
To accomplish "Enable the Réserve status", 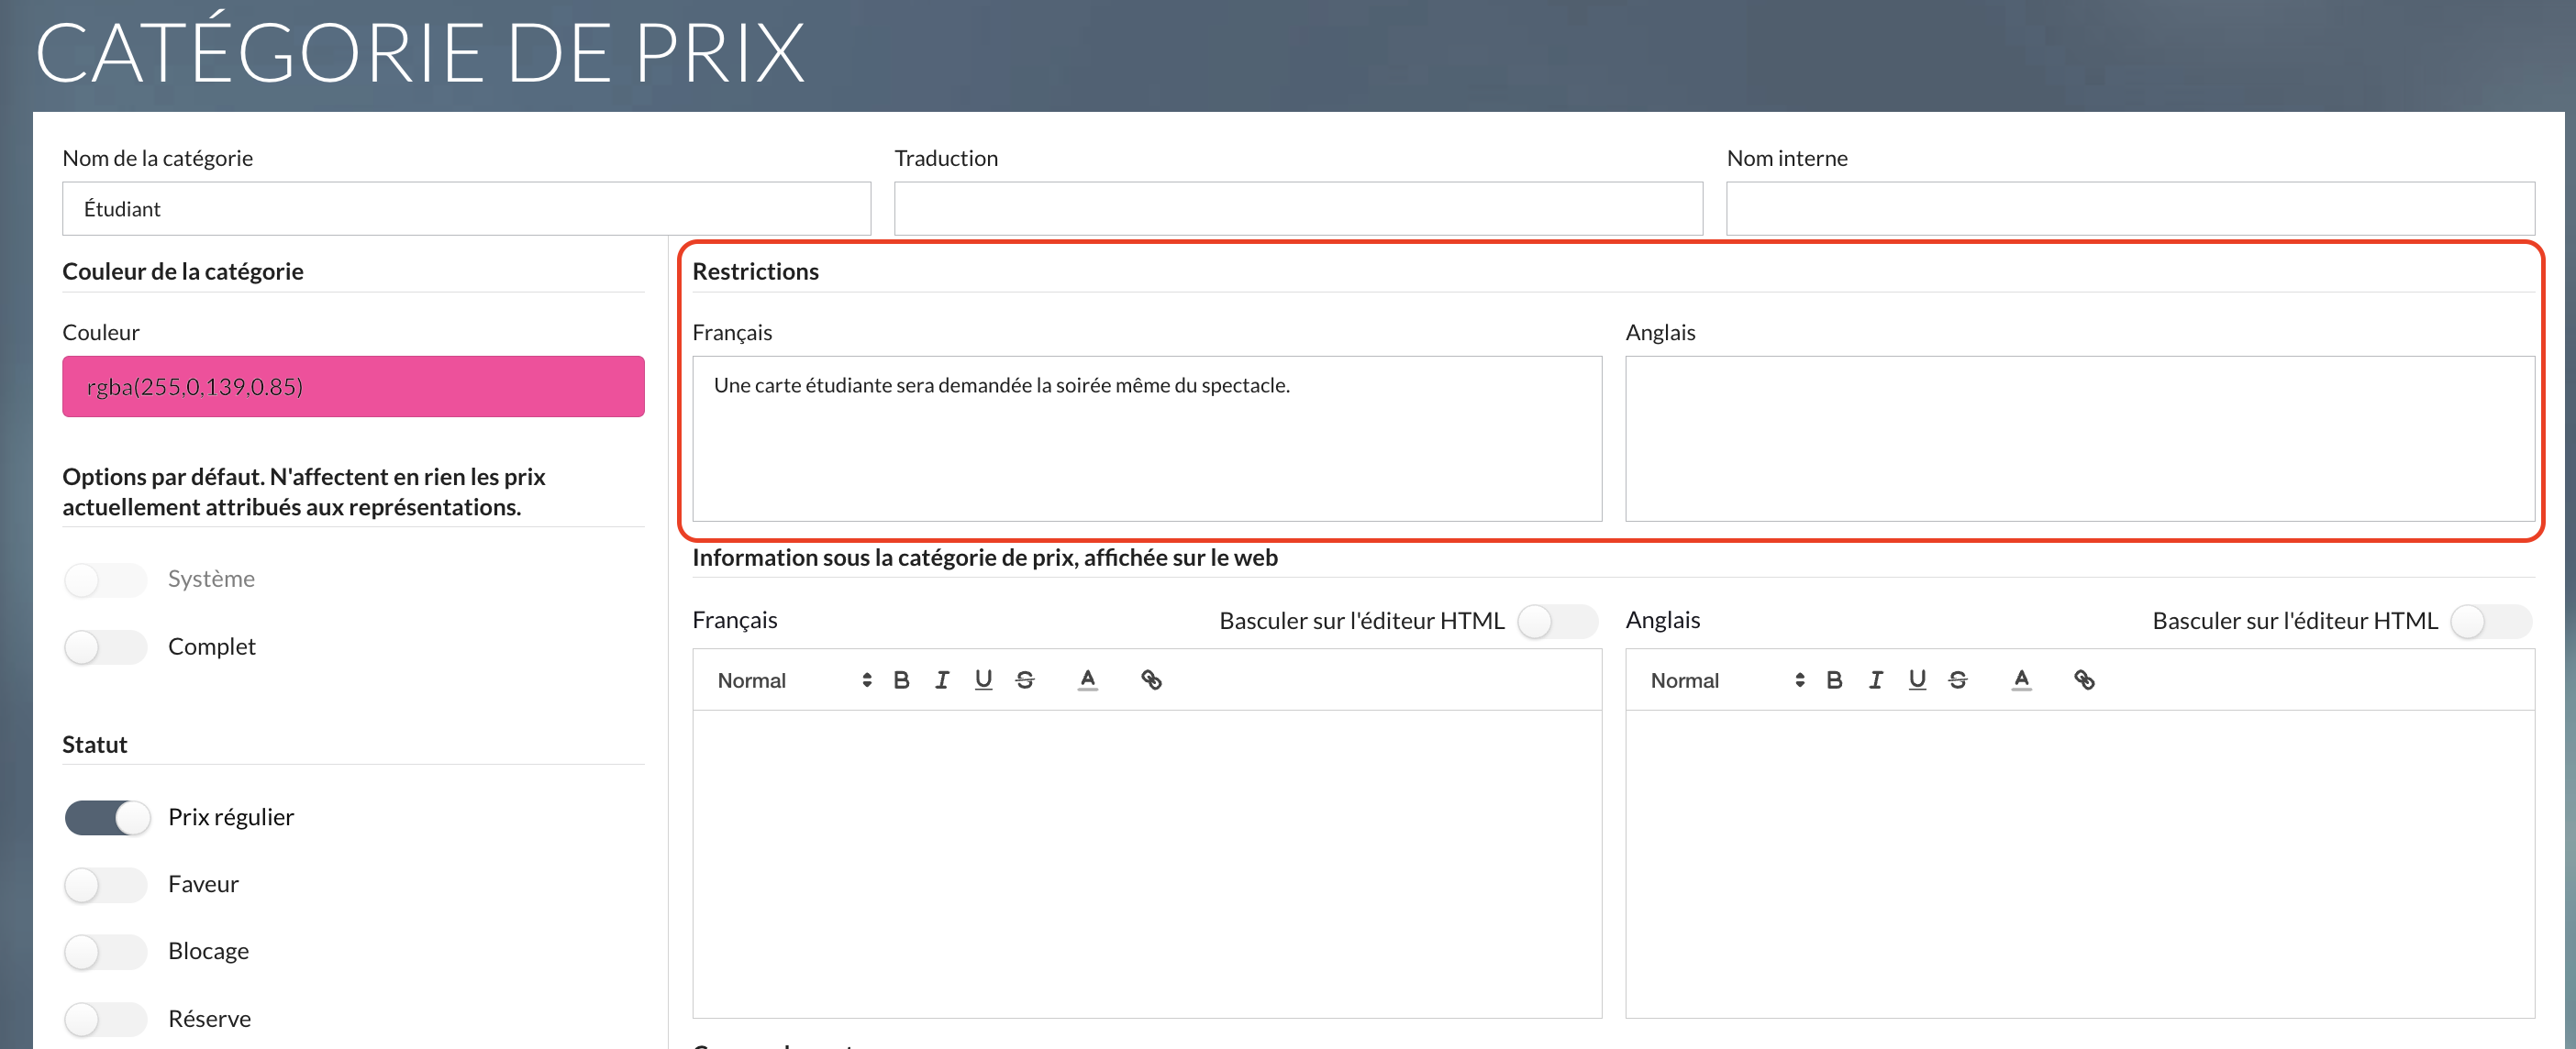I will [x=106, y=1019].
